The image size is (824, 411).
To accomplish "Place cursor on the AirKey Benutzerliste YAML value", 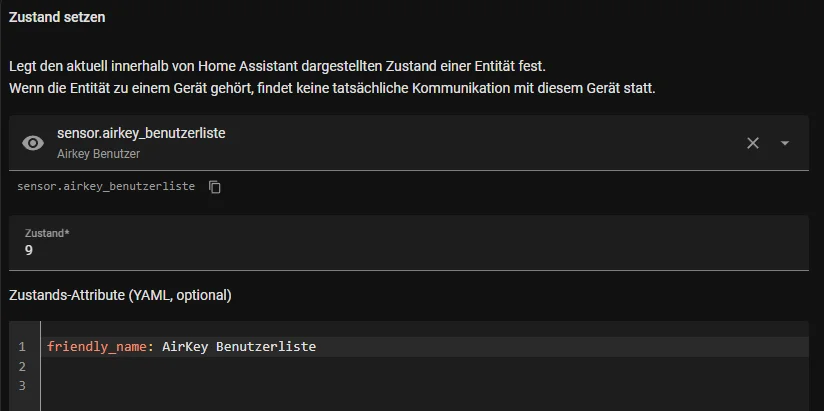I will [239, 347].
